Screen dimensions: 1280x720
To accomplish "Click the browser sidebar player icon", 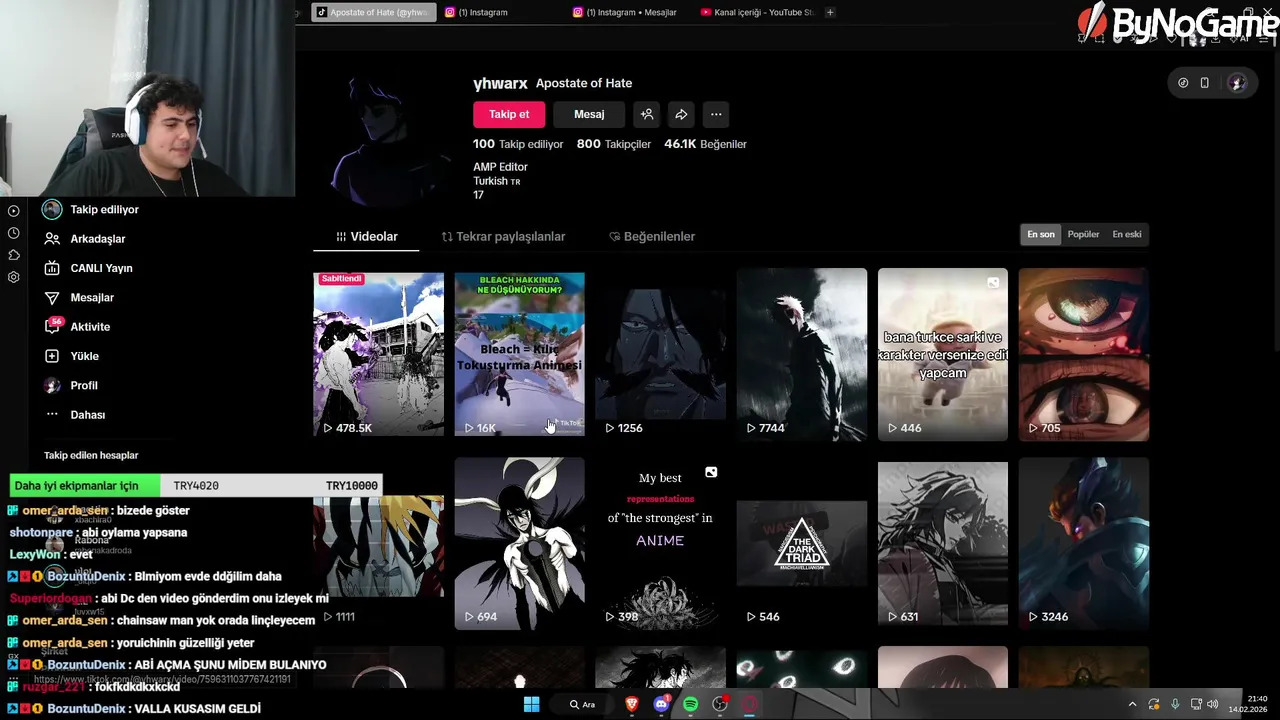I will [13, 211].
